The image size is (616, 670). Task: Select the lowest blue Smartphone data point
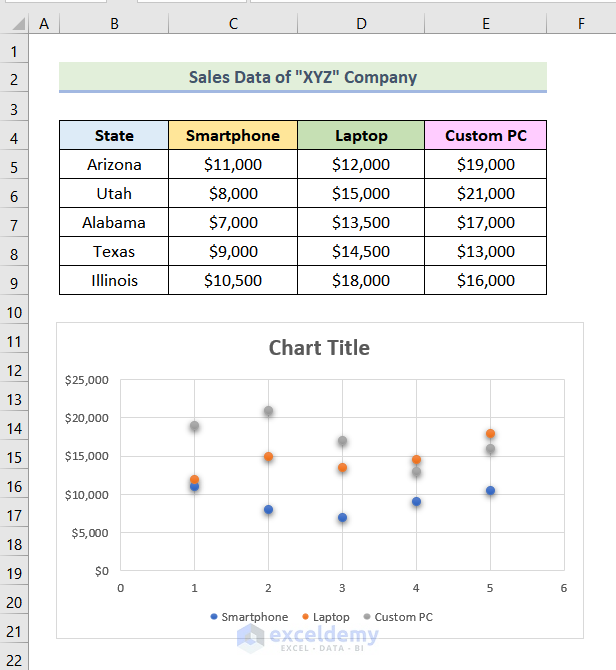342,518
